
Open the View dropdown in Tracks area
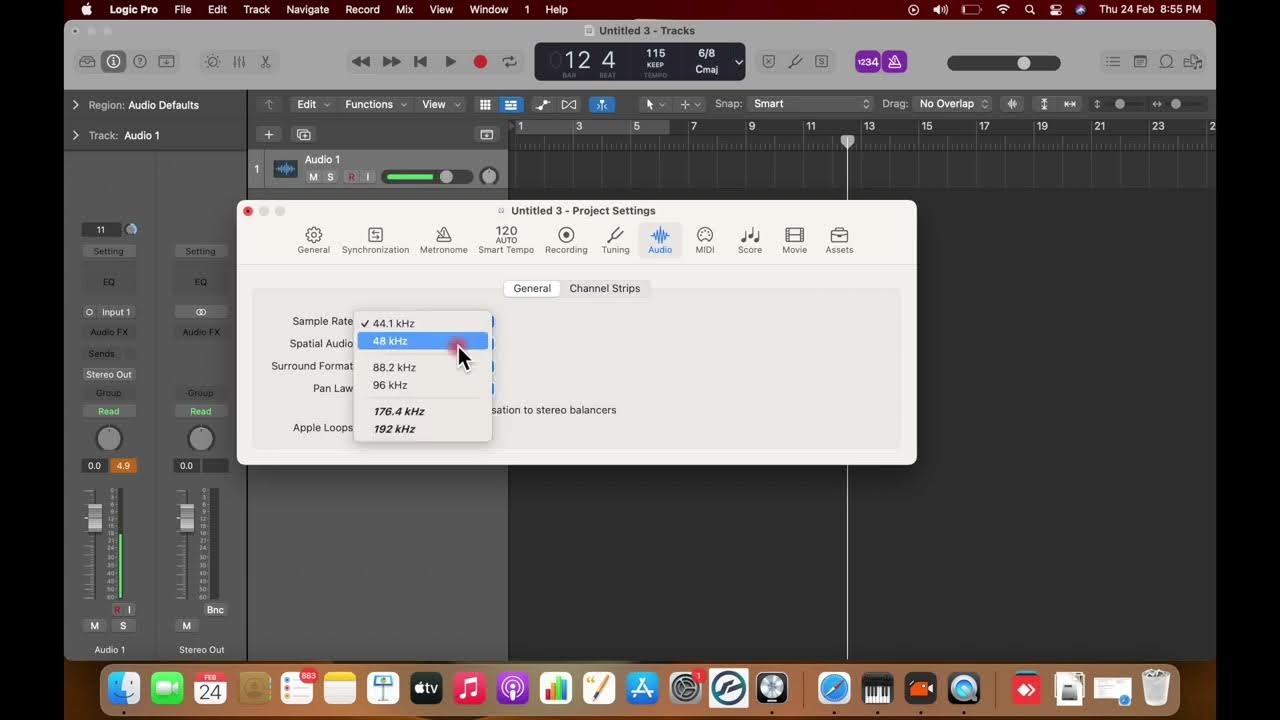[x=440, y=104]
